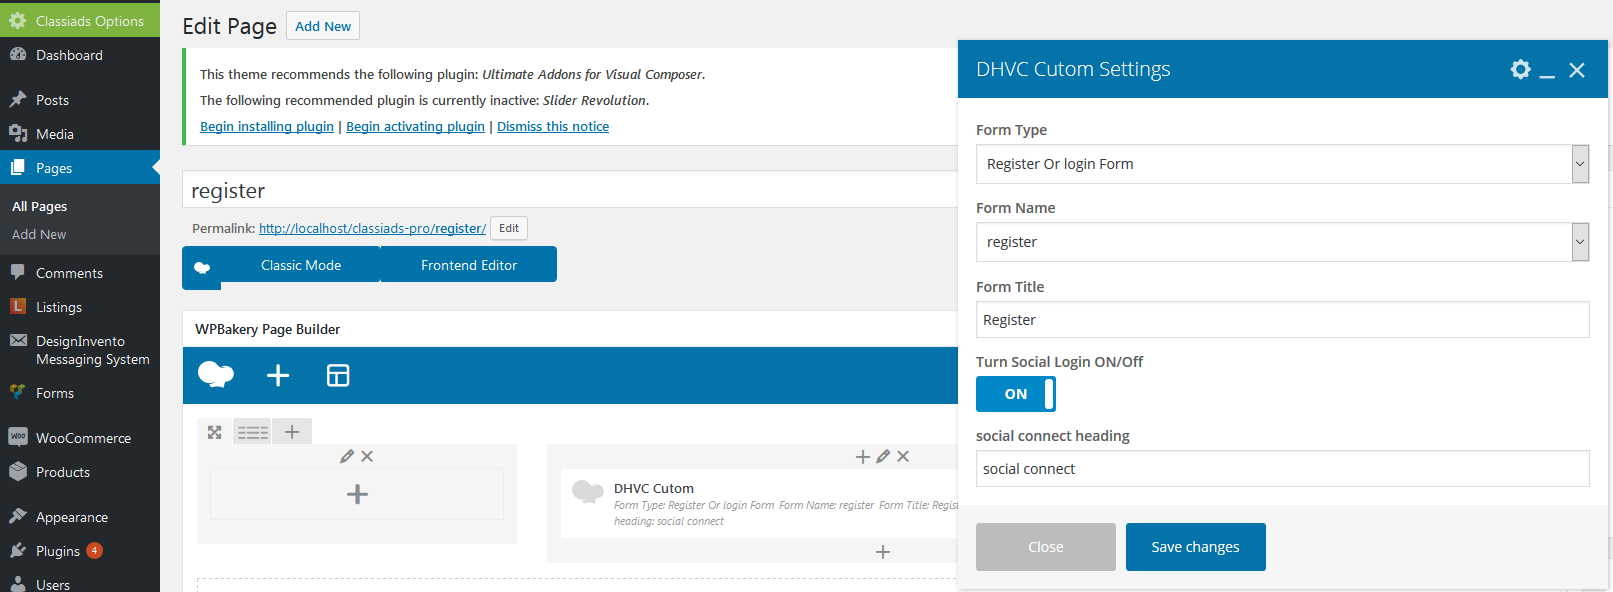1613x592 pixels.
Task: Click the Media library icon
Action: [x=18, y=133]
